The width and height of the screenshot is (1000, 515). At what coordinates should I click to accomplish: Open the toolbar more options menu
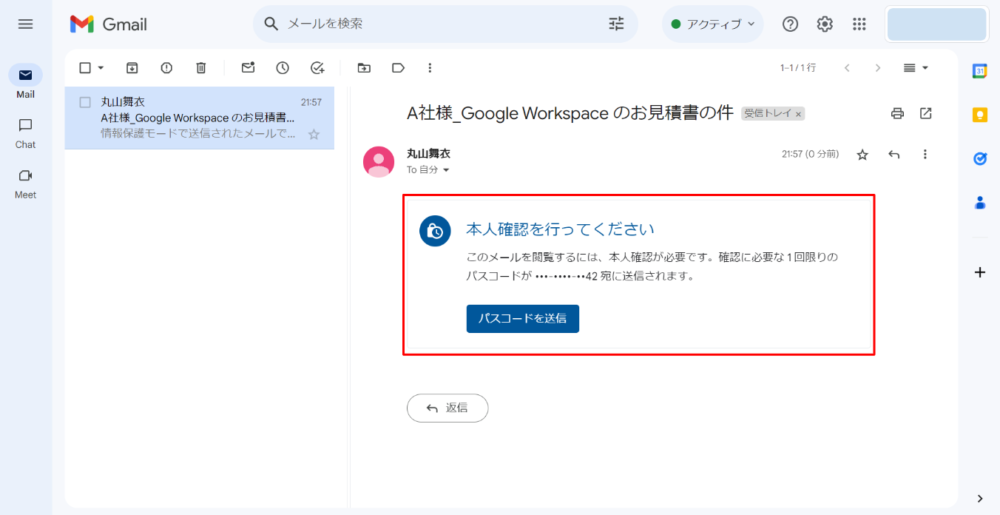click(430, 68)
